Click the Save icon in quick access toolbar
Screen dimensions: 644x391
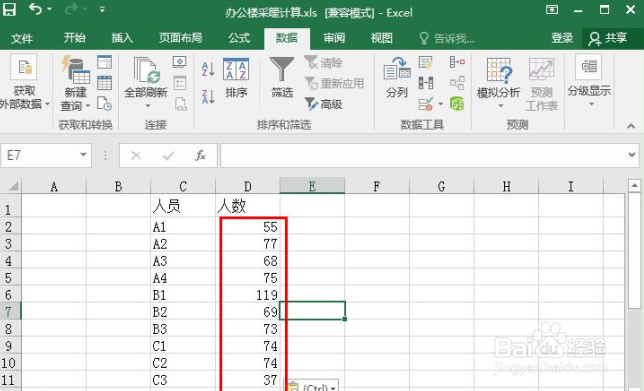[x=9, y=9]
